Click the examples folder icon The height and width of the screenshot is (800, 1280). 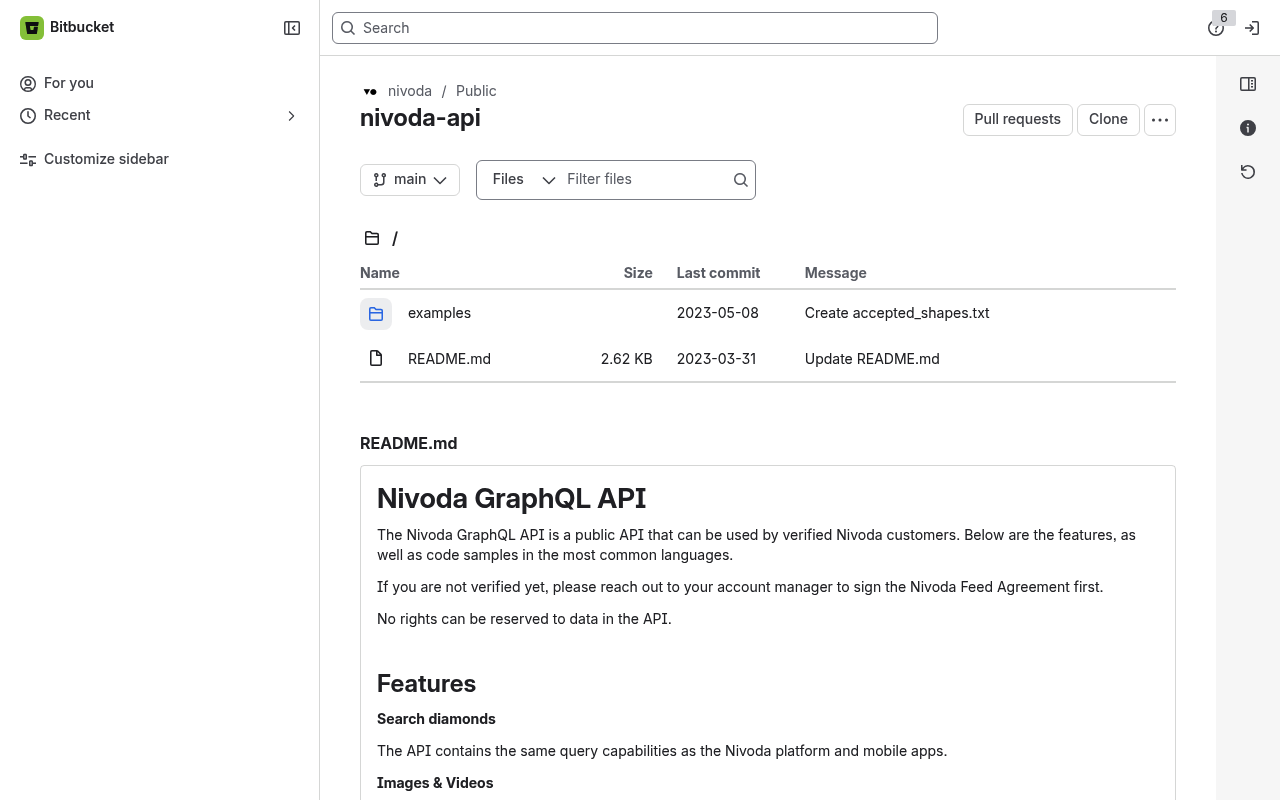[x=376, y=314]
